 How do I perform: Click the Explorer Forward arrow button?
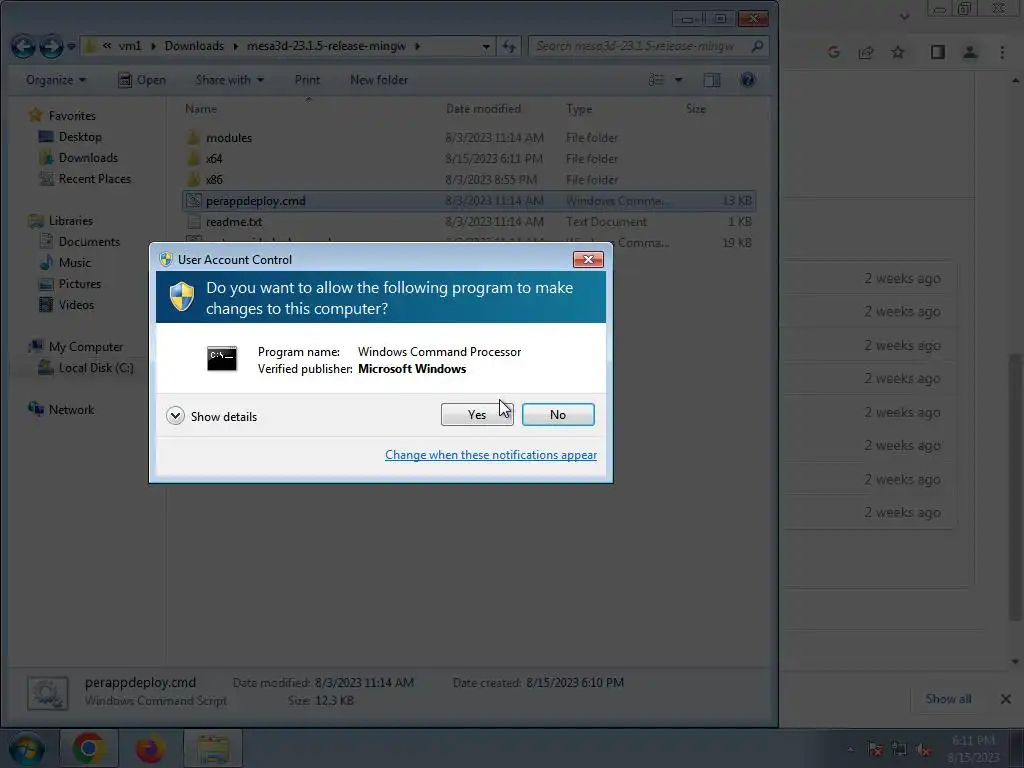click(x=51, y=46)
